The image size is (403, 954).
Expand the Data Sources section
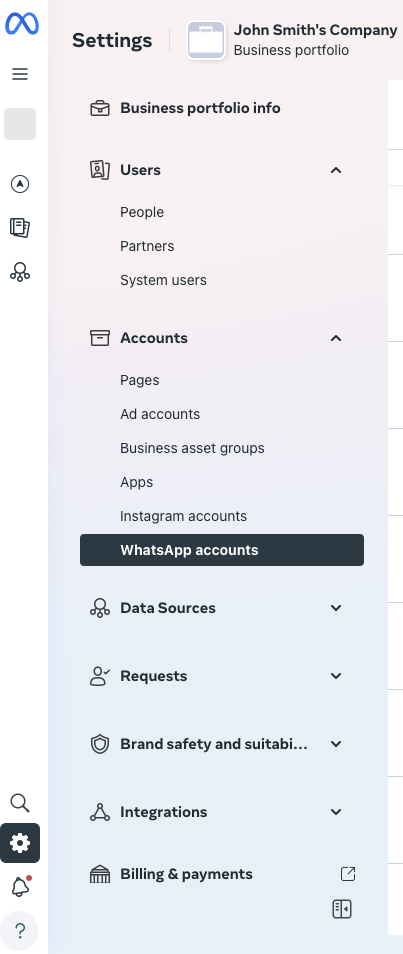[x=336, y=608]
